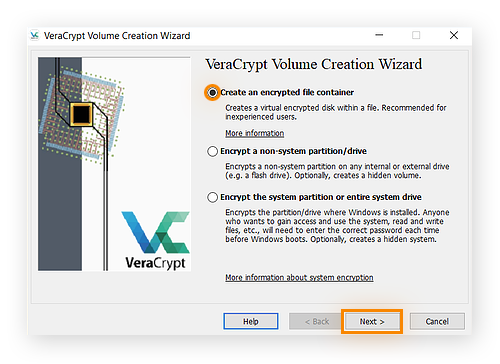Close the VeraCrypt wizard window
500x364 pixels.
pos(454,35)
